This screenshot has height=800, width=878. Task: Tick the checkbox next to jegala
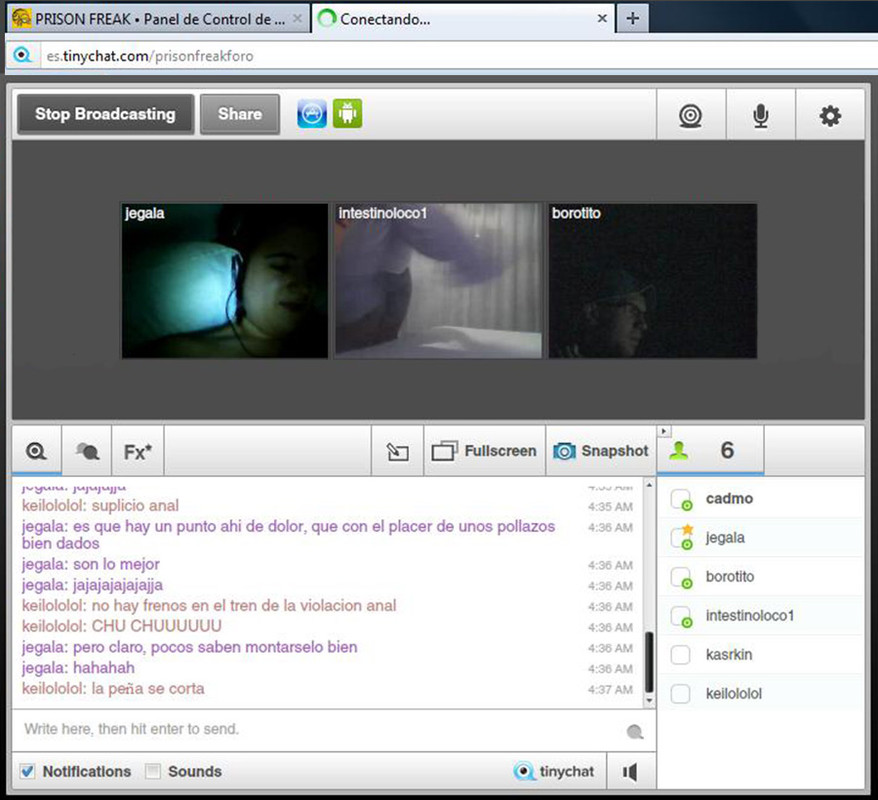680,538
